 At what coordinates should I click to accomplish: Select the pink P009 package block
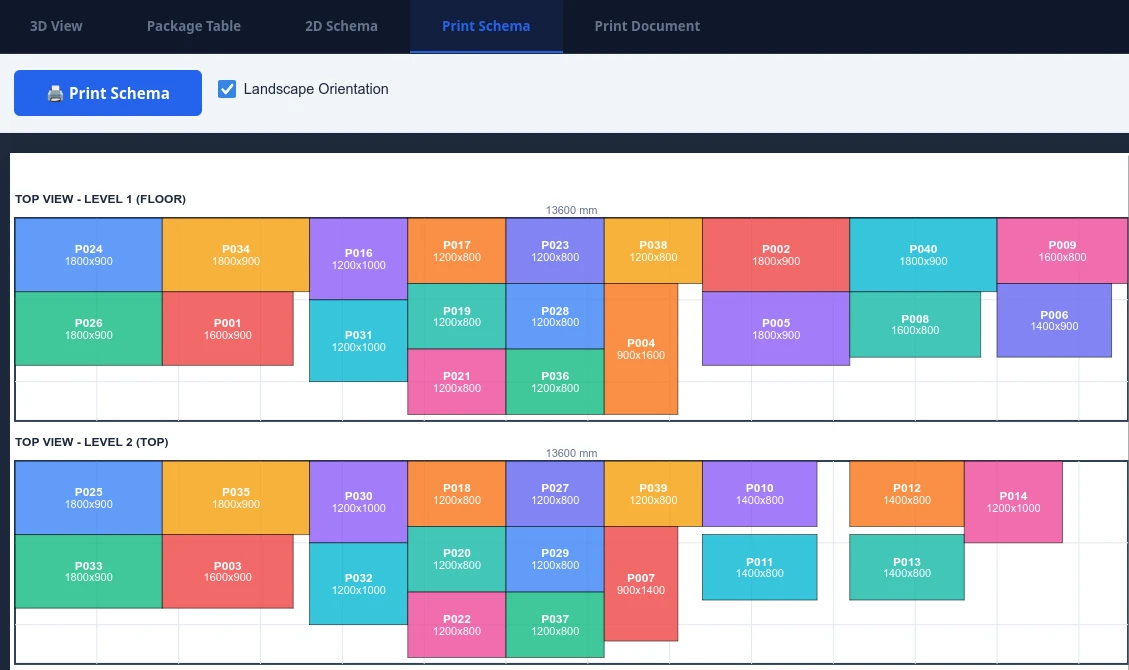pos(1062,251)
